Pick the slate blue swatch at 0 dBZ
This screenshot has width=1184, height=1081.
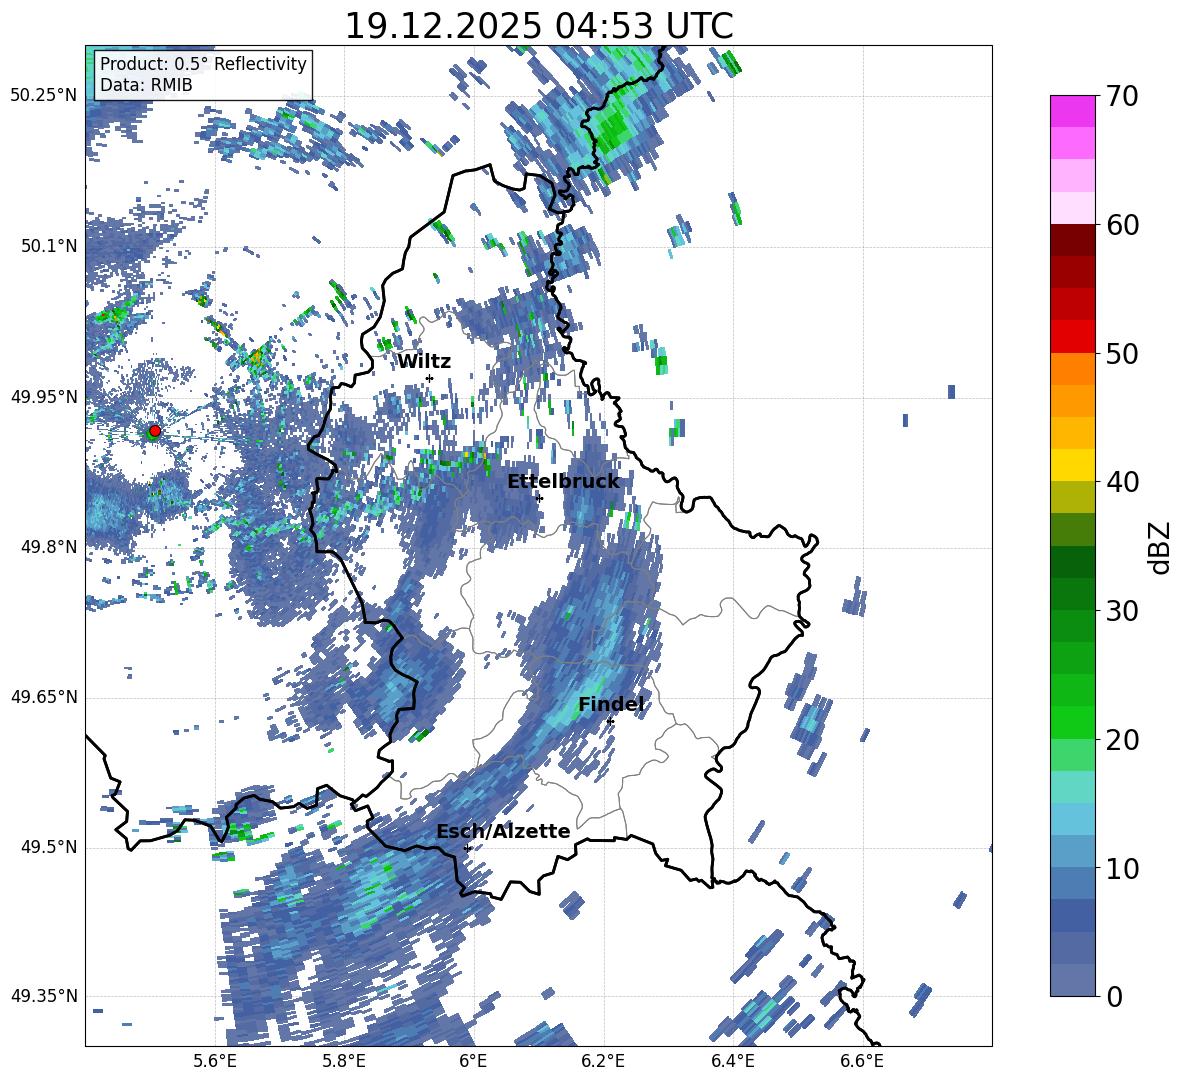[1072, 980]
